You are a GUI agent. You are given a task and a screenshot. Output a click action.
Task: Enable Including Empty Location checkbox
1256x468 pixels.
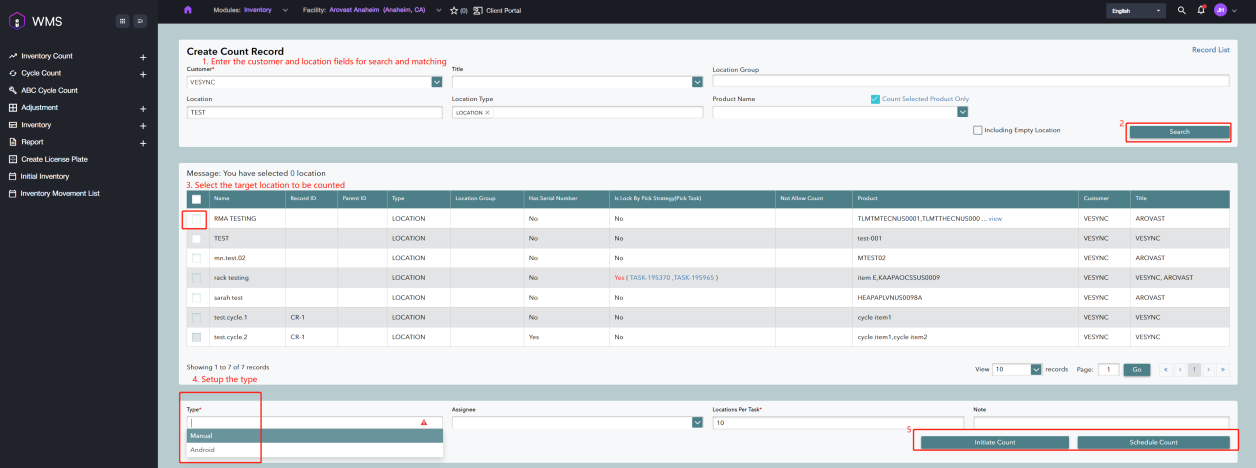click(977, 130)
